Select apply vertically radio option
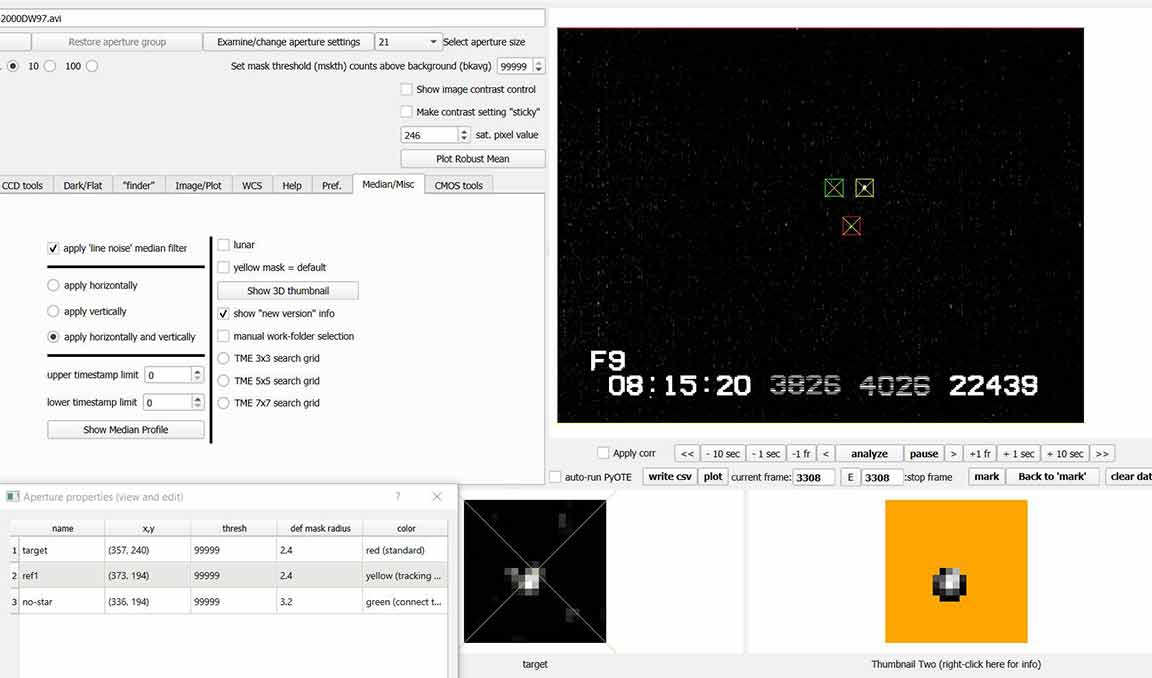 click(x=54, y=311)
